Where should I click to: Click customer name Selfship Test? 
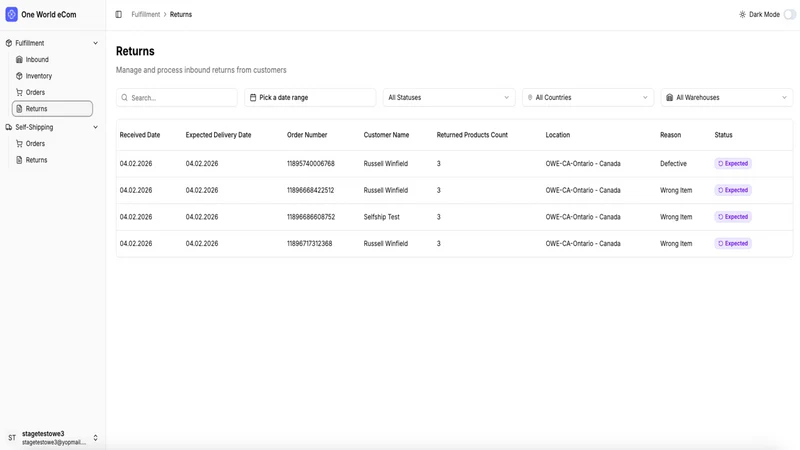(382, 217)
